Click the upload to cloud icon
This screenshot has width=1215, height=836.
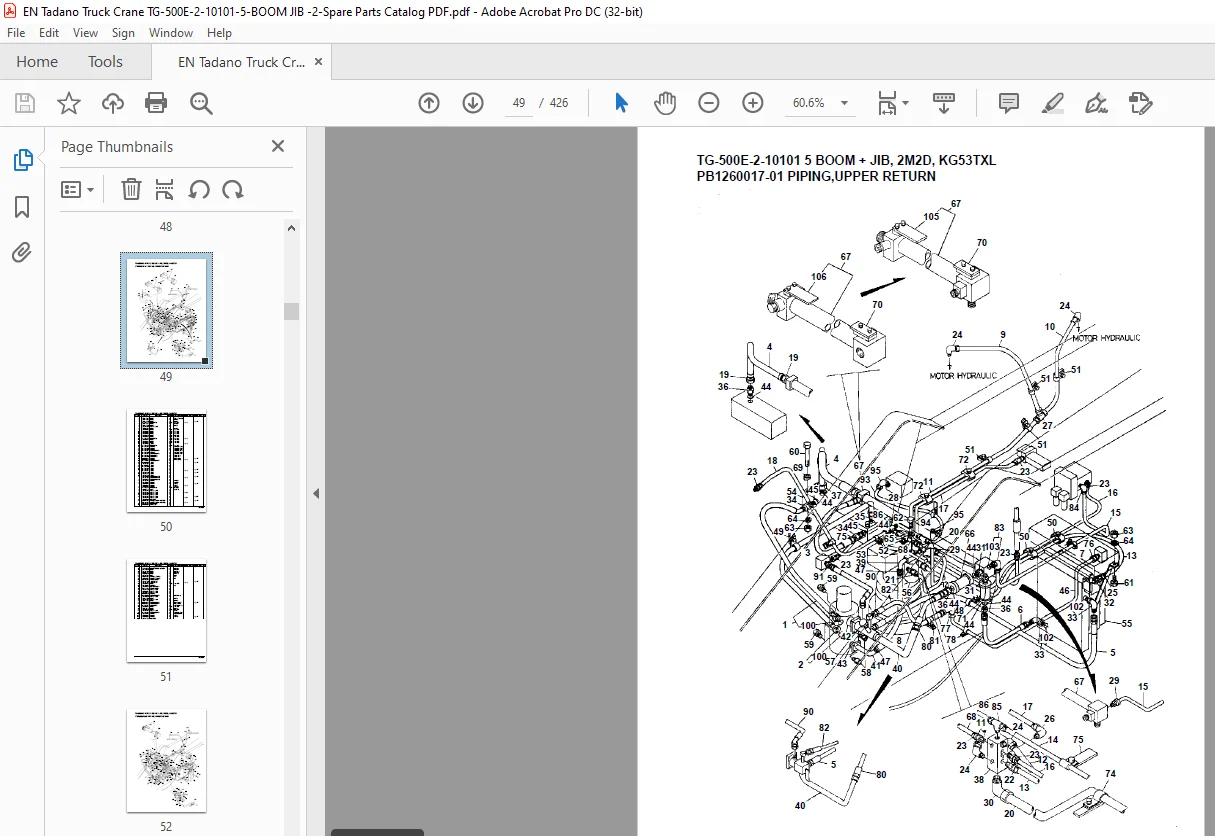[113, 103]
